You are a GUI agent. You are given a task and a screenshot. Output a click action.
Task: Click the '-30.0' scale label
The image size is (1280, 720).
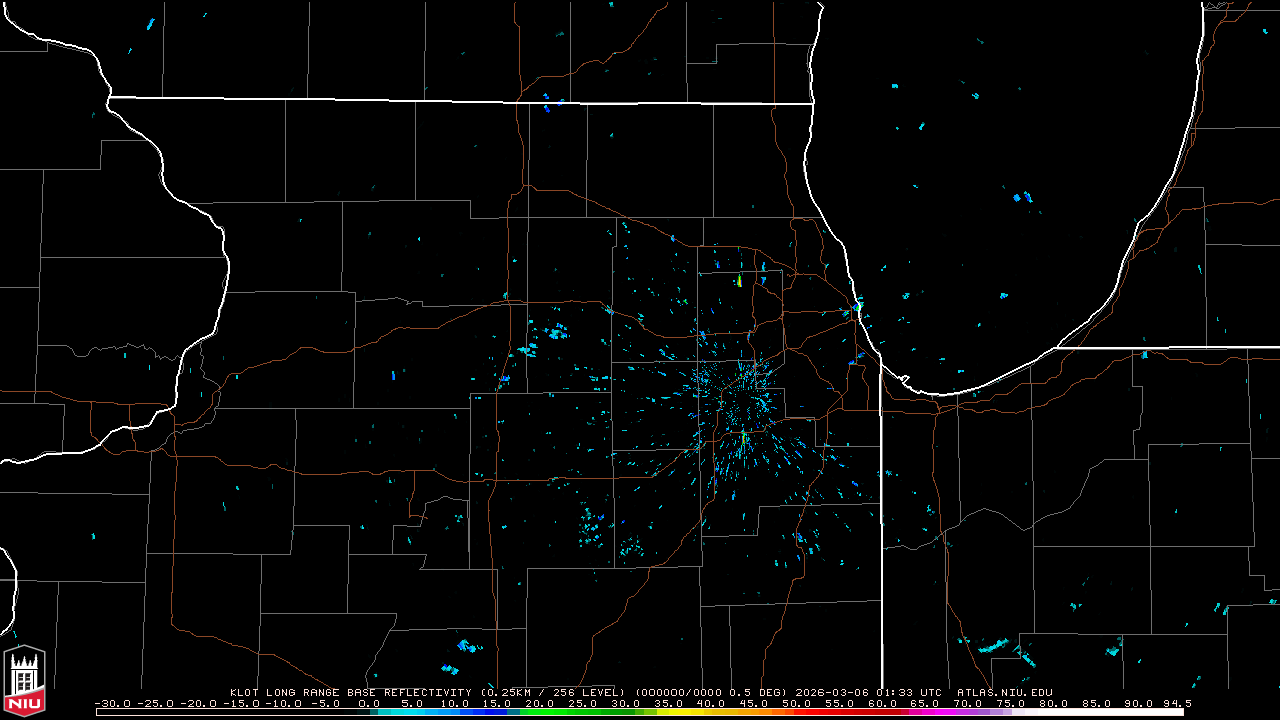coord(113,703)
